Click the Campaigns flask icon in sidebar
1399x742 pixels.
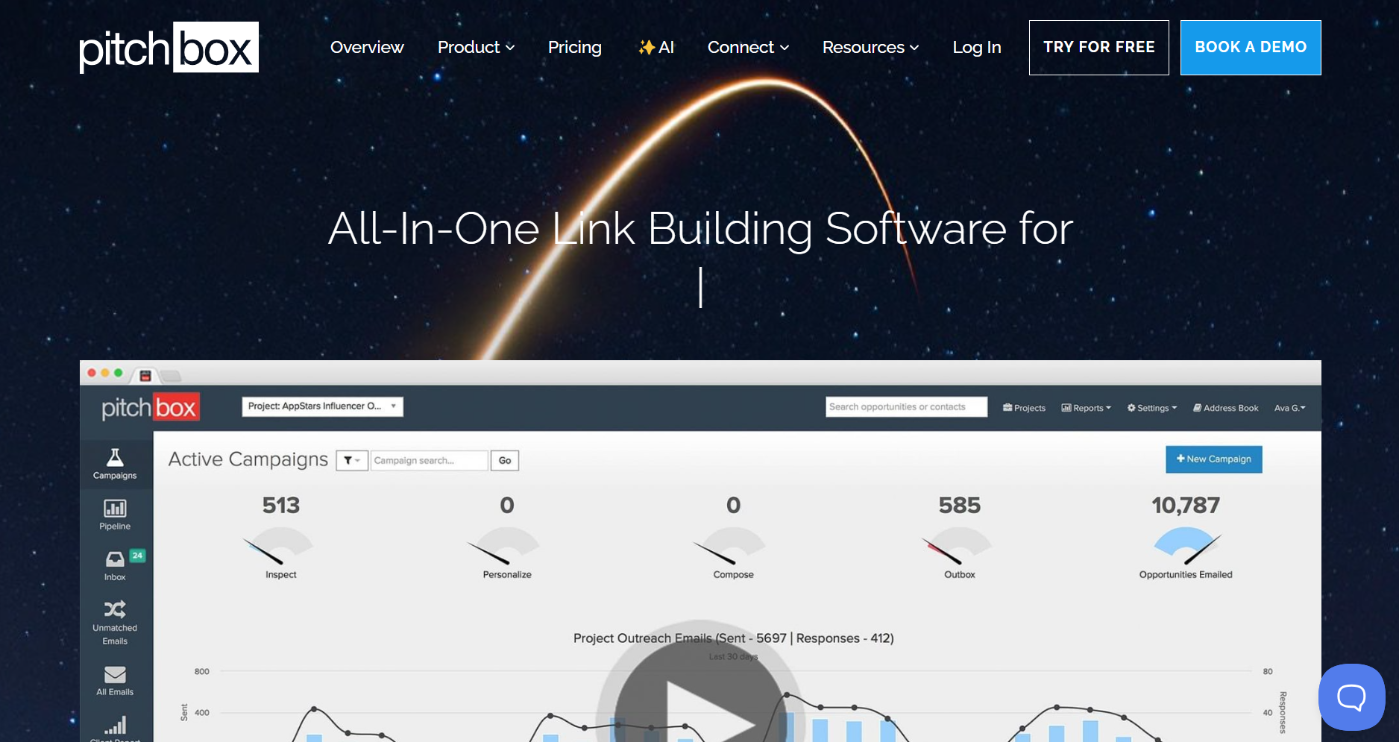tap(115, 458)
